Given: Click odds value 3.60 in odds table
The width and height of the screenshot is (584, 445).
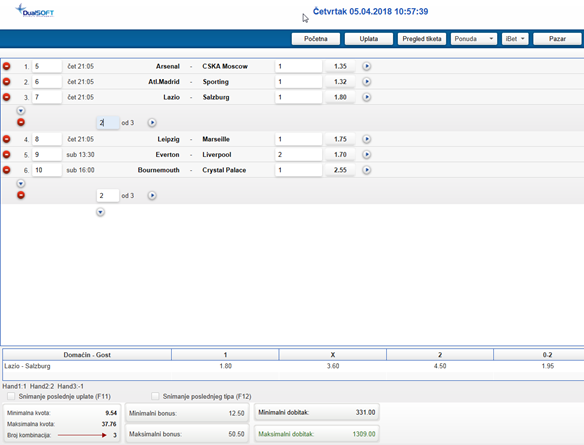Looking at the screenshot, I should [x=333, y=366].
